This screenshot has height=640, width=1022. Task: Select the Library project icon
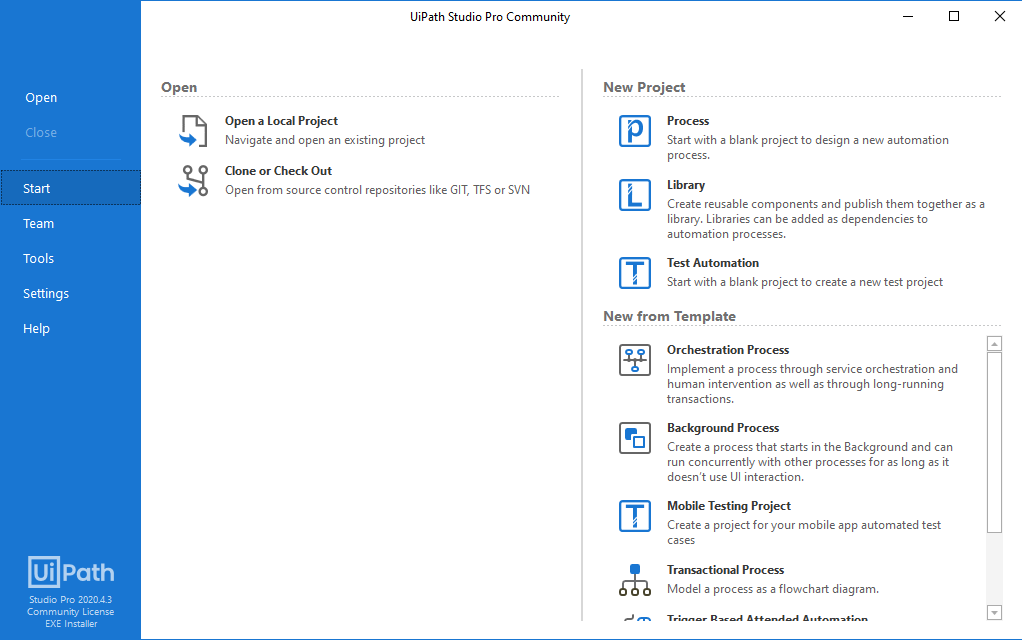pyautogui.click(x=635, y=195)
